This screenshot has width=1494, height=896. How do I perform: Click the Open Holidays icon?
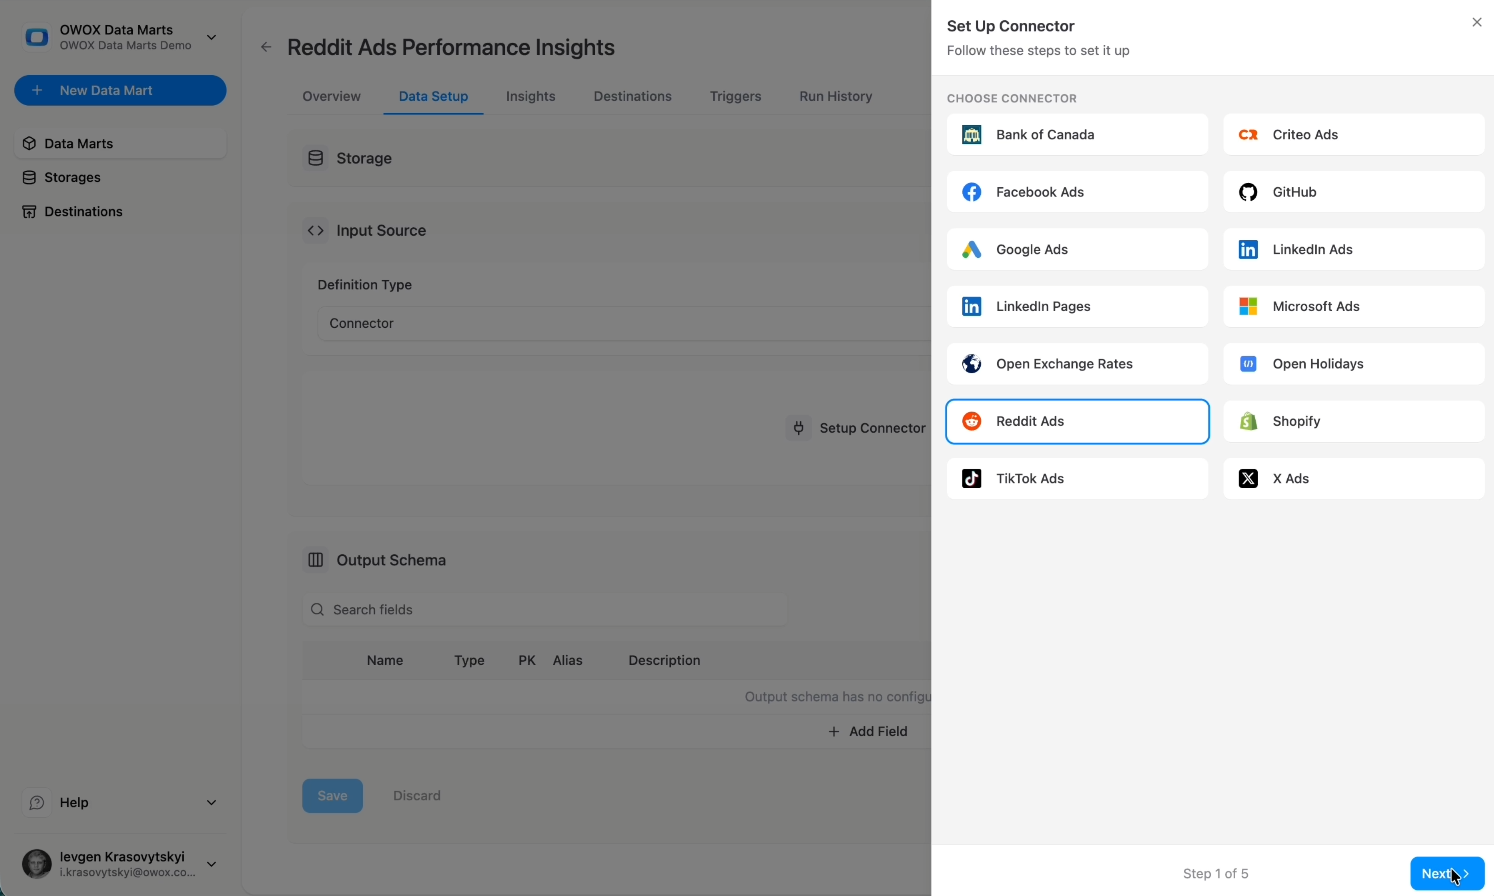tap(1248, 364)
